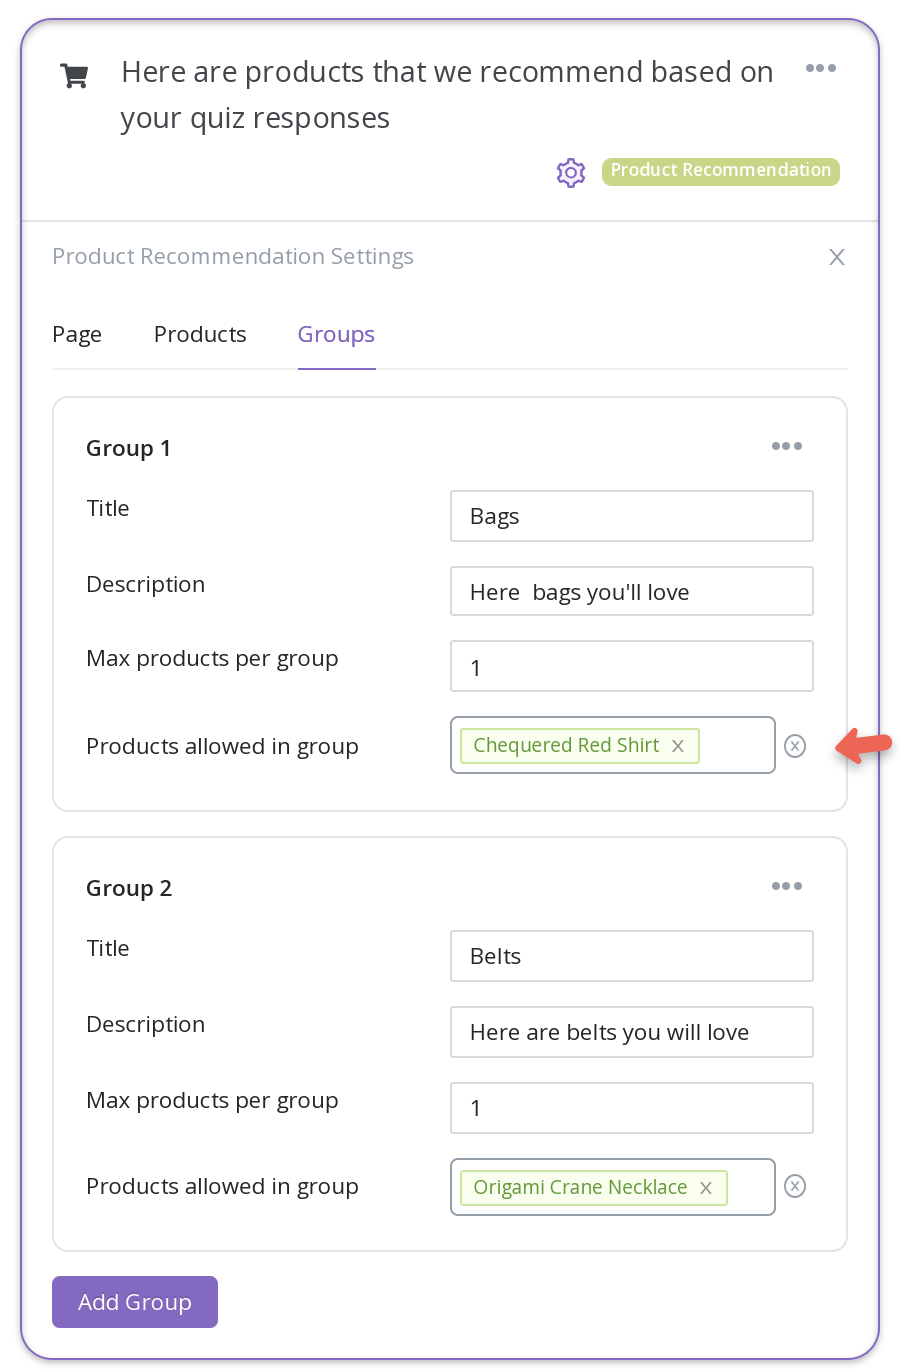Focus Group 1 max products per group field
Screen dimensions: 900x1372
click(x=632, y=666)
